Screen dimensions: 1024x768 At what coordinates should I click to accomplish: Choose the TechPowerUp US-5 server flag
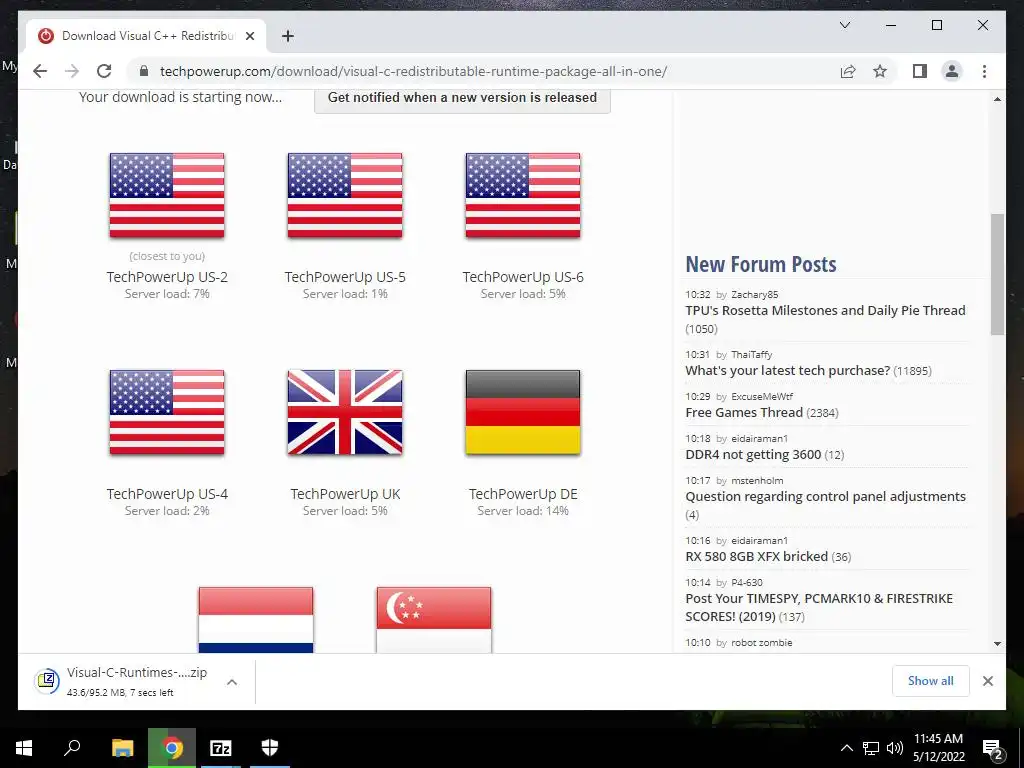[x=345, y=195]
